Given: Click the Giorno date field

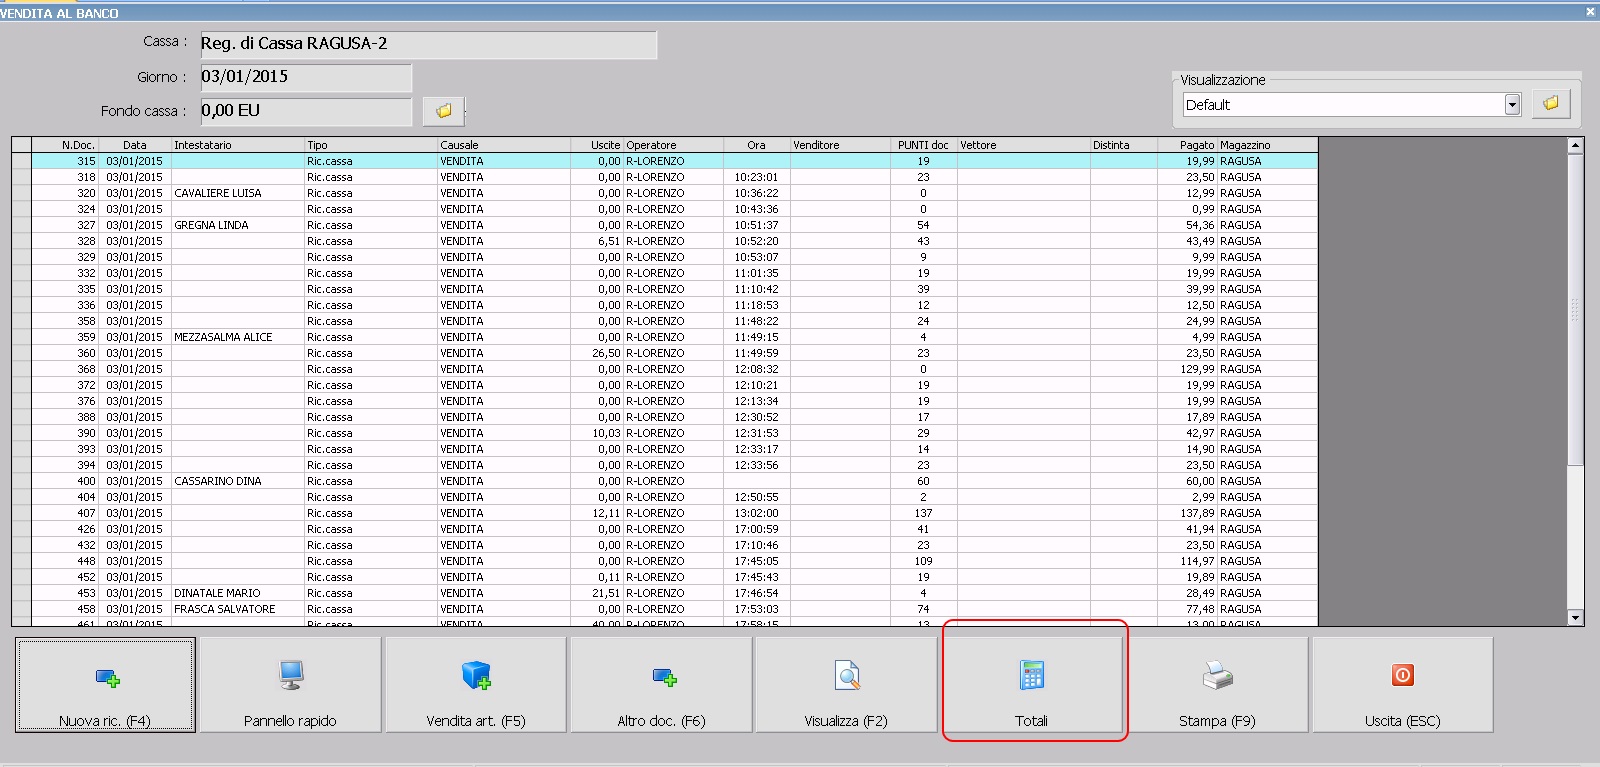Looking at the screenshot, I should coord(306,77).
